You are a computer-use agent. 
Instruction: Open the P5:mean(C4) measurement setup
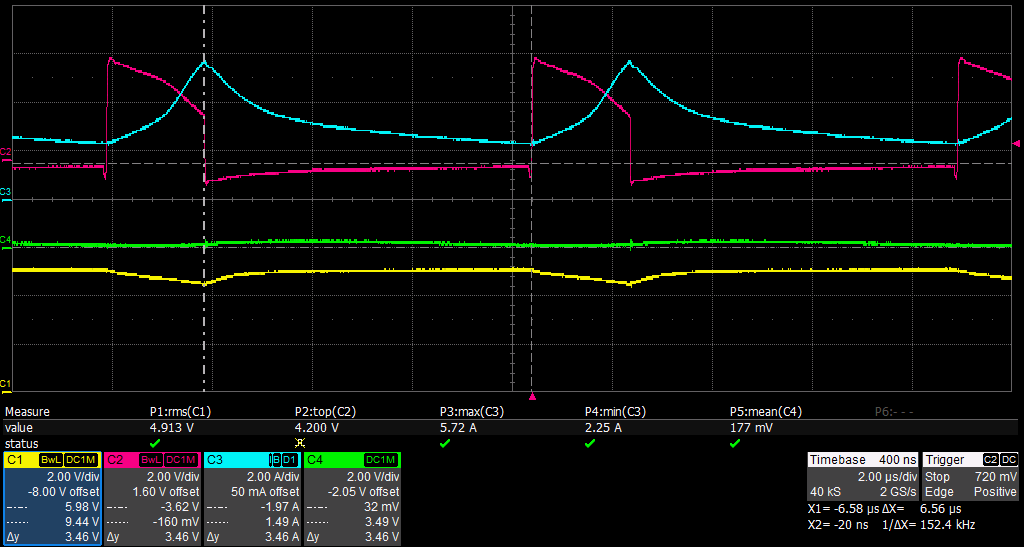click(765, 412)
